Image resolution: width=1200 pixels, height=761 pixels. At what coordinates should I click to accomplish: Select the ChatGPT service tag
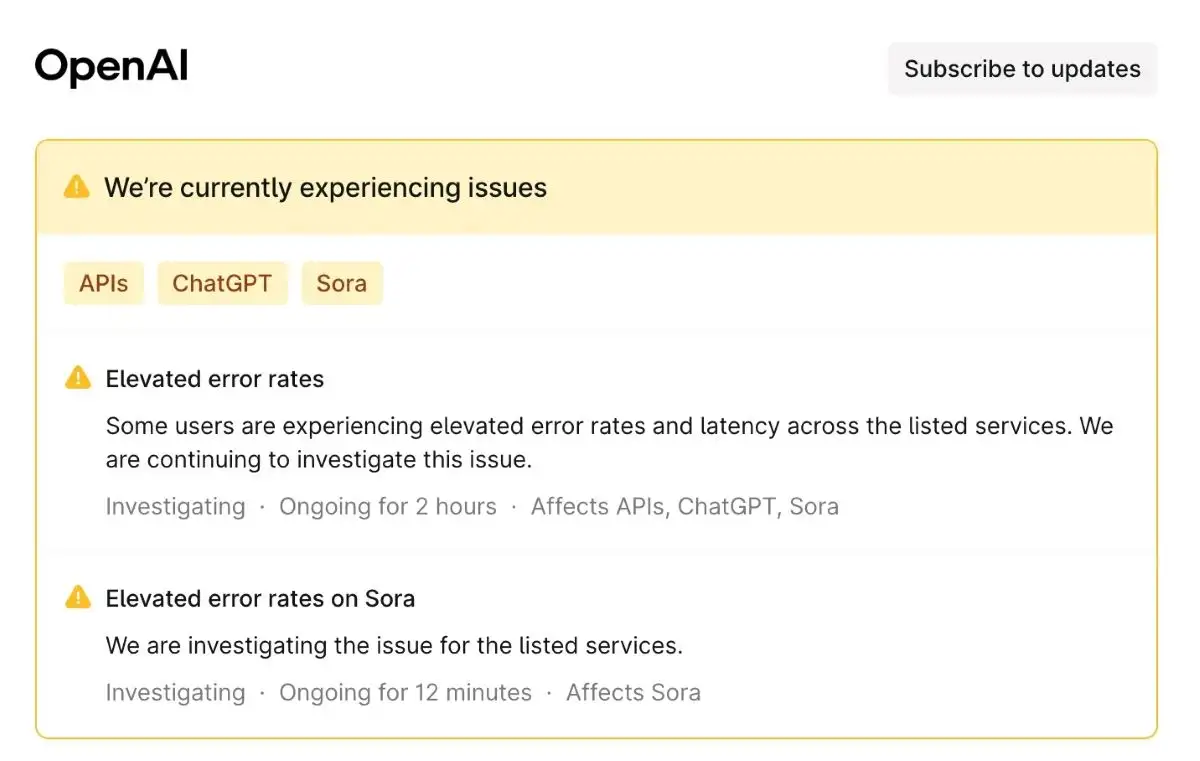coord(222,283)
